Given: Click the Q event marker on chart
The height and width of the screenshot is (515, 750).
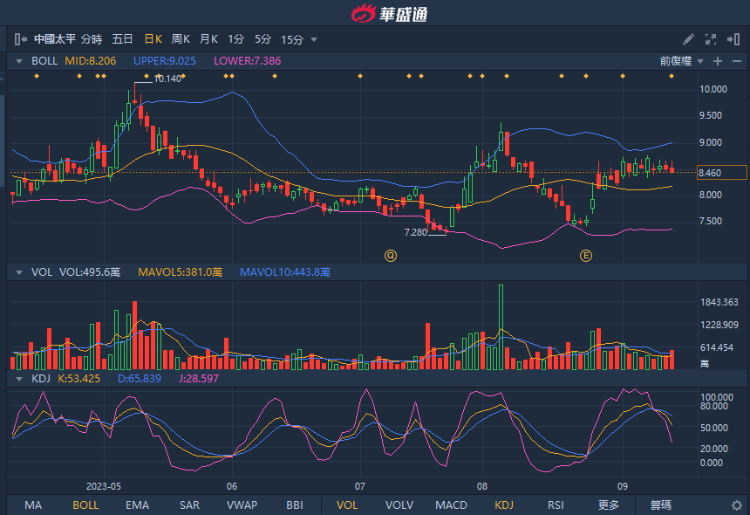Looking at the screenshot, I should [391, 256].
